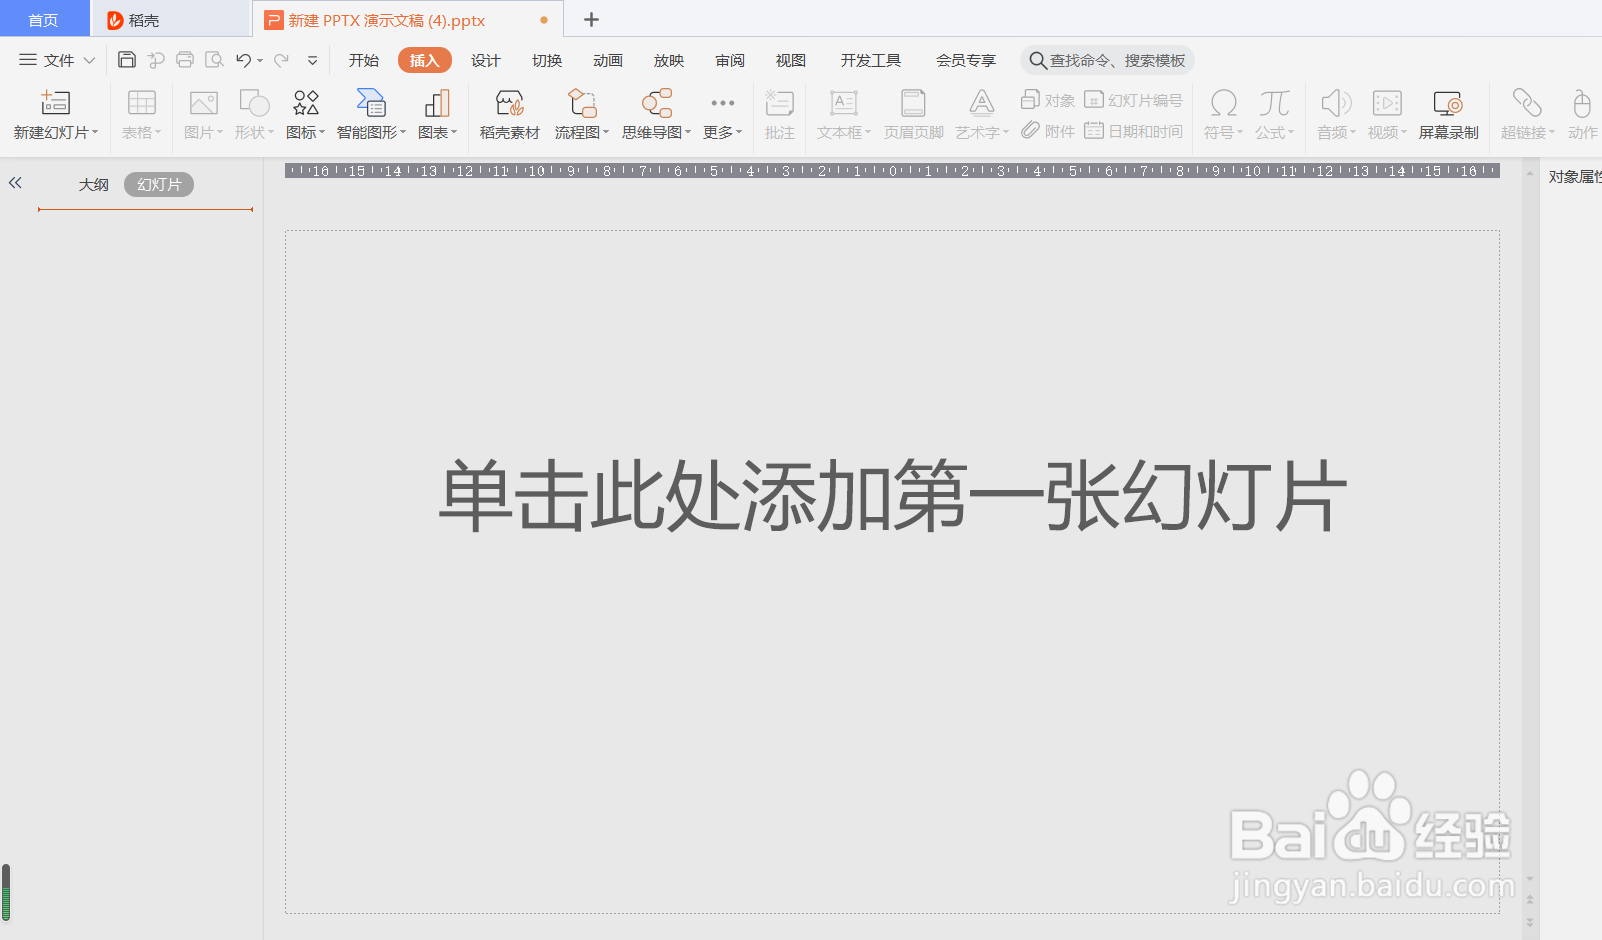Click the 附件 attachment button
This screenshot has width=1602, height=940.
(x=1047, y=131)
